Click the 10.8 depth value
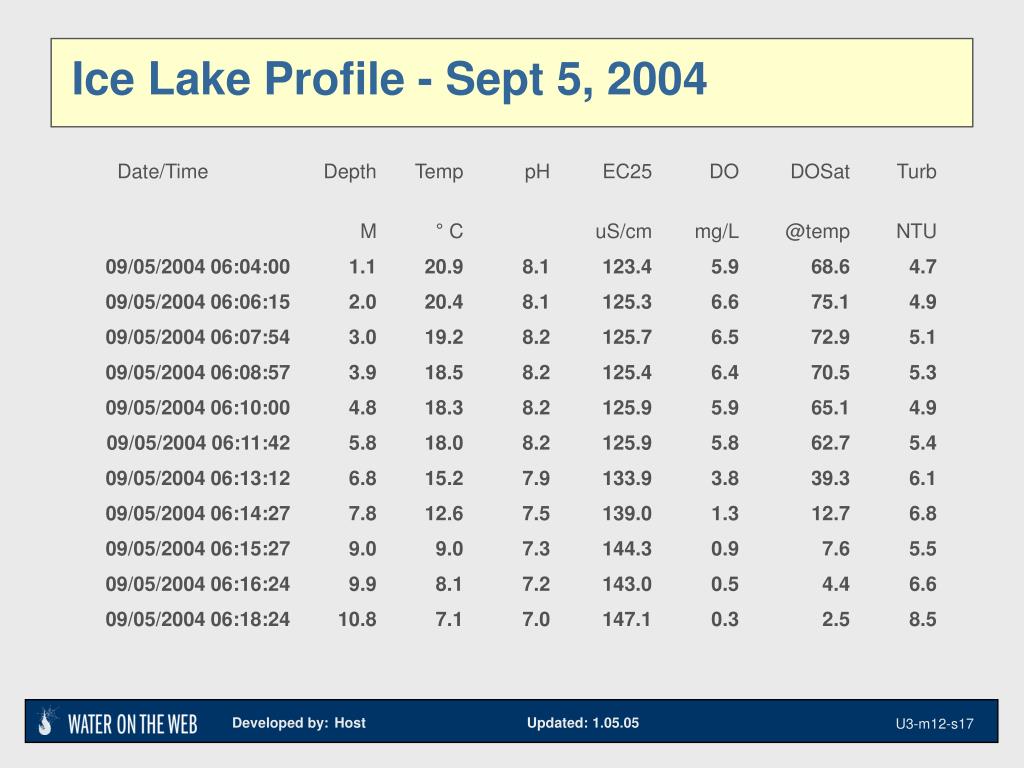Image resolution: width=1024 pixels, height=768 pixels. (x=357, y=619)
